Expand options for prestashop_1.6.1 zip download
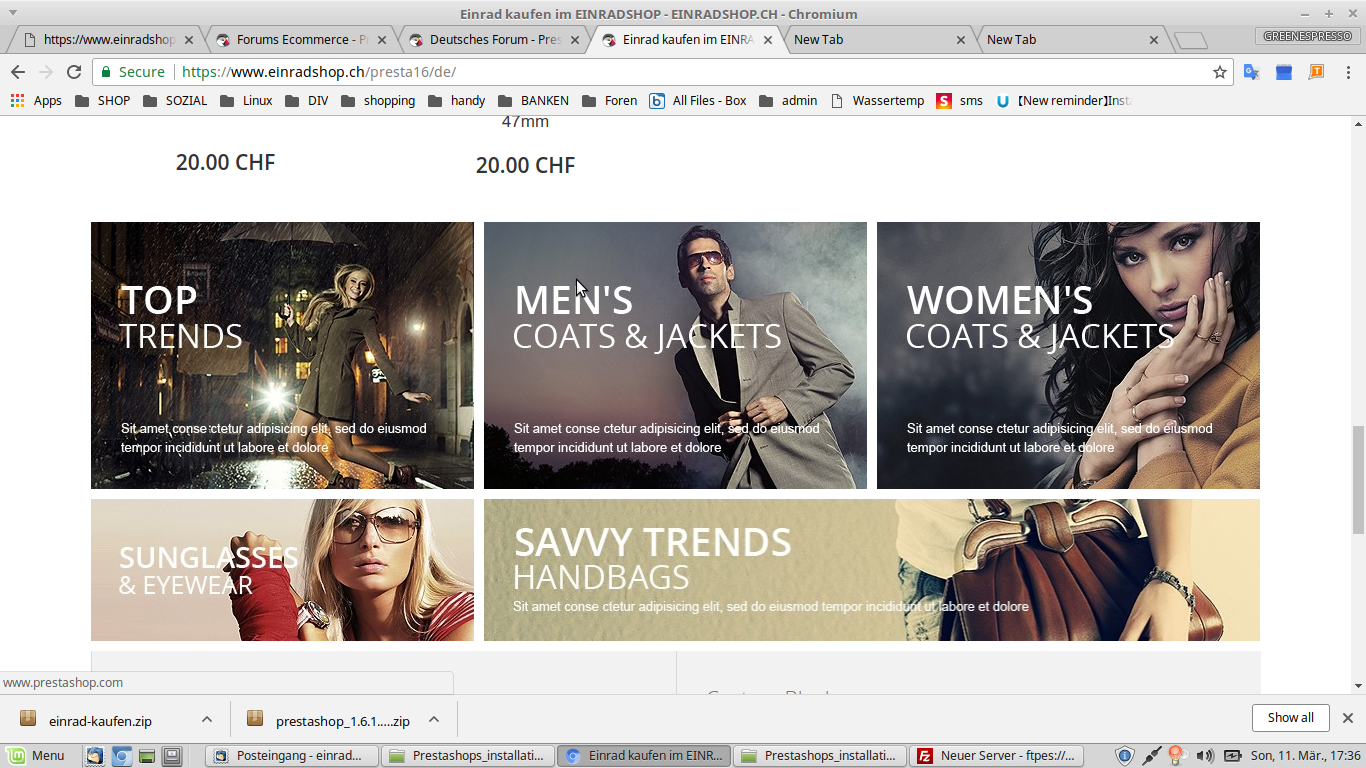Screen dimensions: 1366x768 coord(434,719)
